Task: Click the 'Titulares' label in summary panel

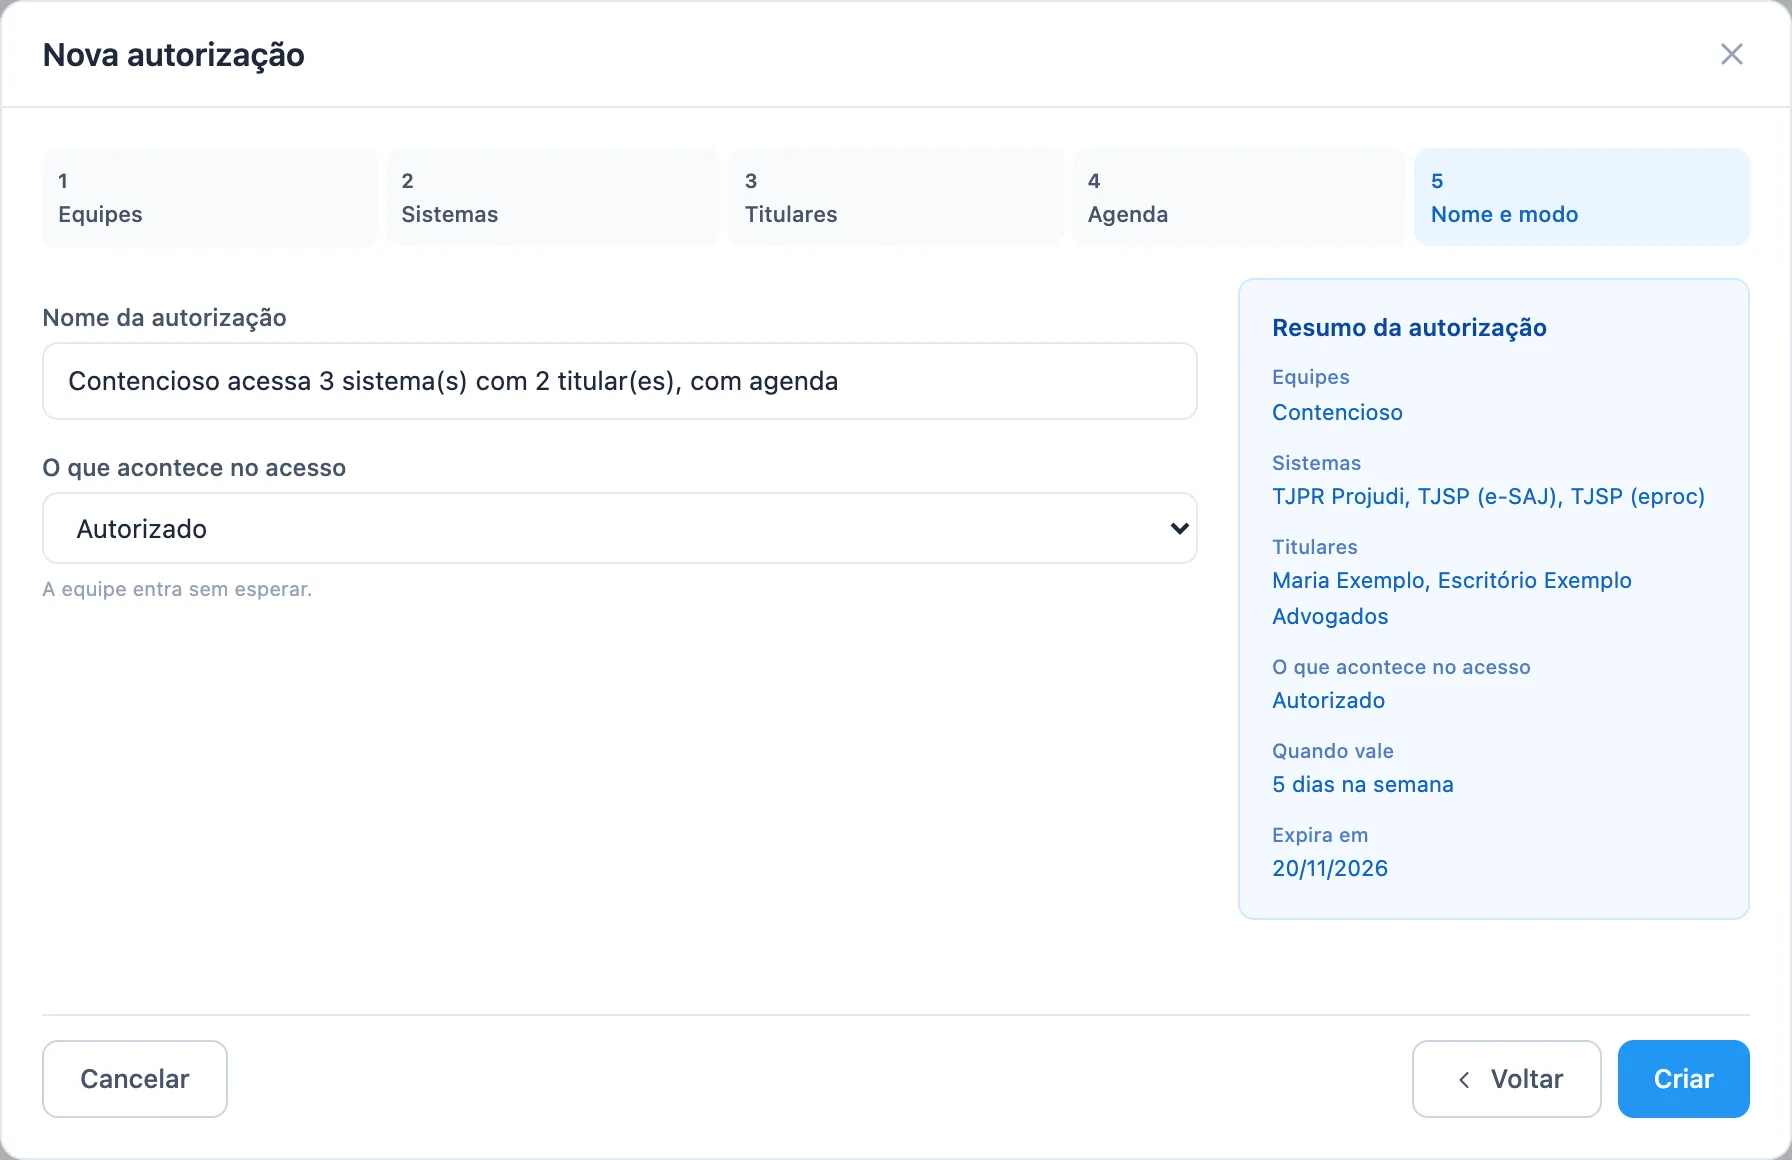Action: click(x=1314, y=547)
